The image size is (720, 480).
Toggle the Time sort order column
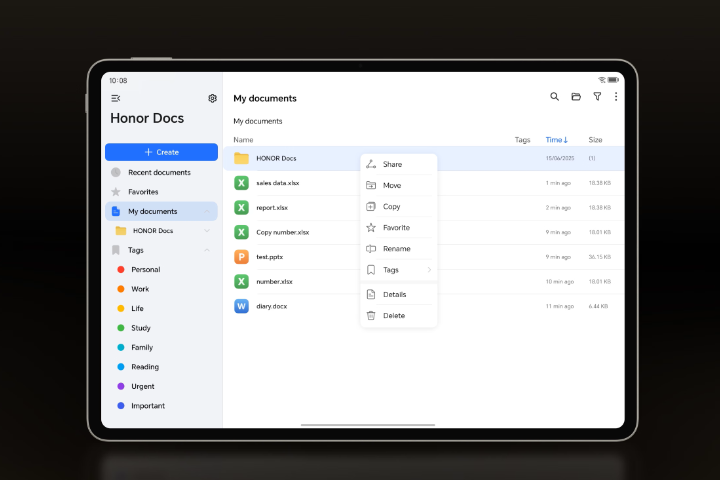[557, 140]
